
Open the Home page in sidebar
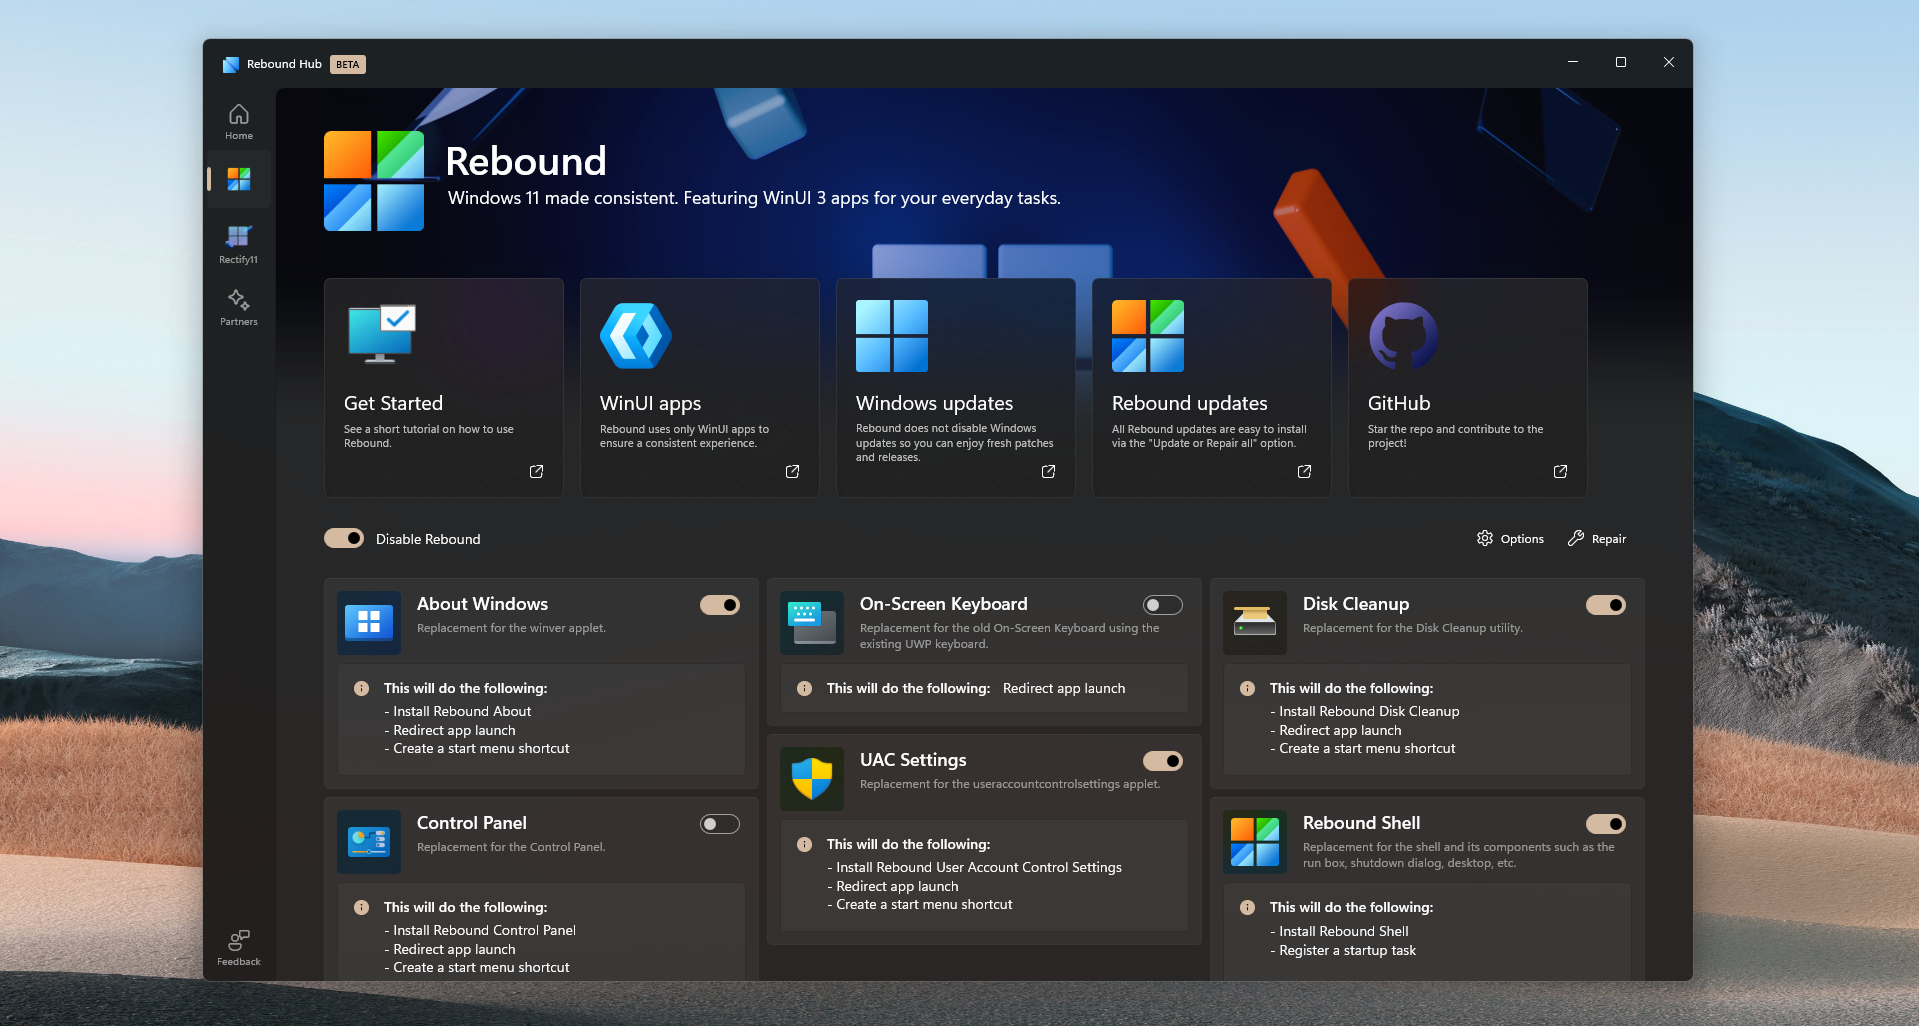[239, 121]
